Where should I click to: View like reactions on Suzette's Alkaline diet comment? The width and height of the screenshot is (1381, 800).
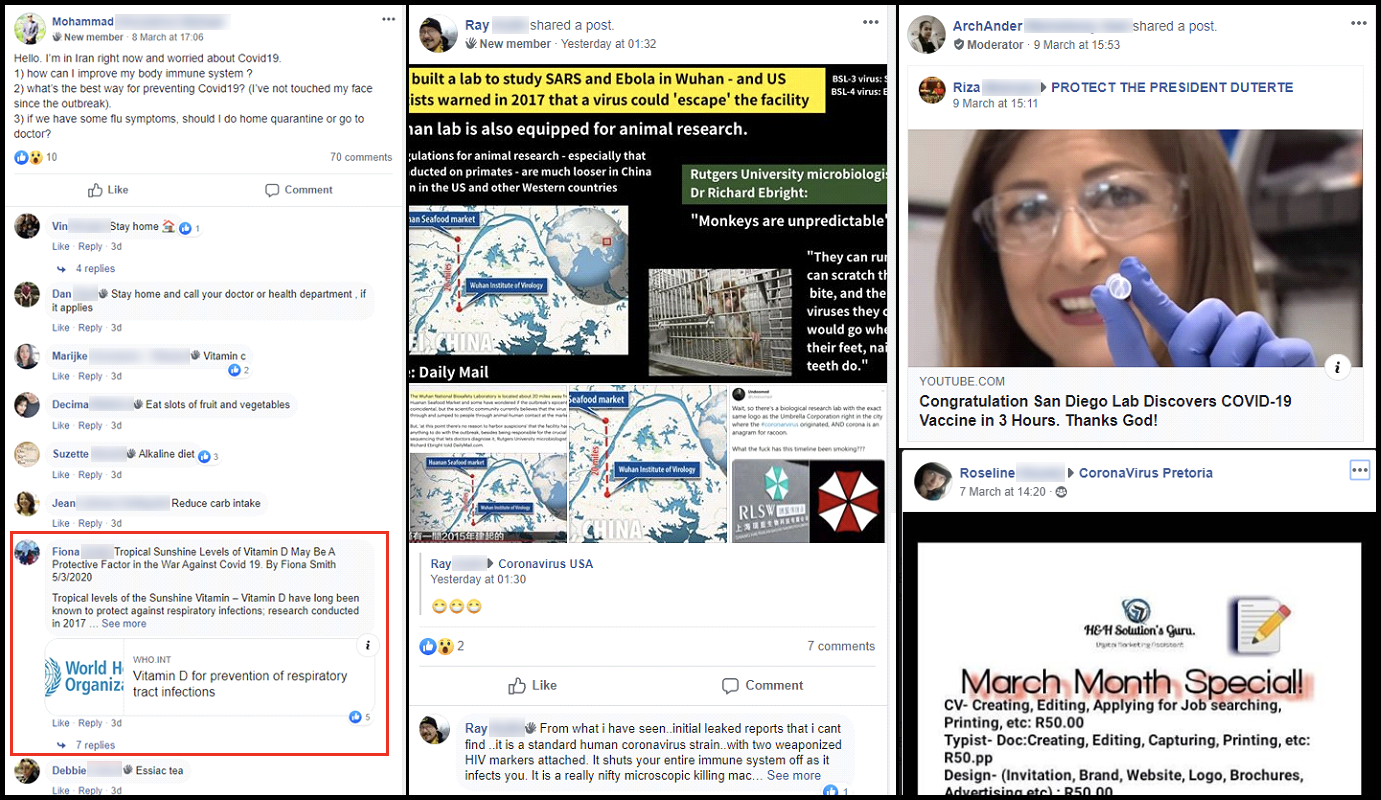coord(208,456)
